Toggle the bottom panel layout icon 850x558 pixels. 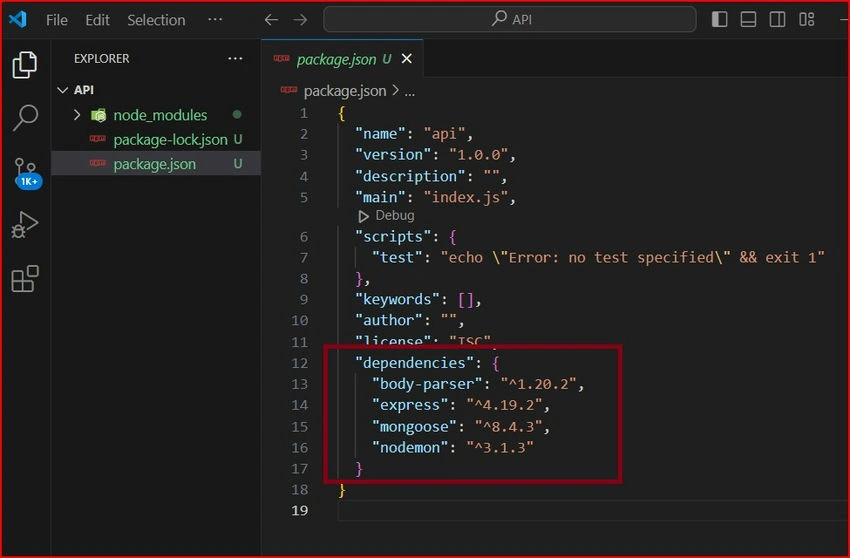point(748,20)
